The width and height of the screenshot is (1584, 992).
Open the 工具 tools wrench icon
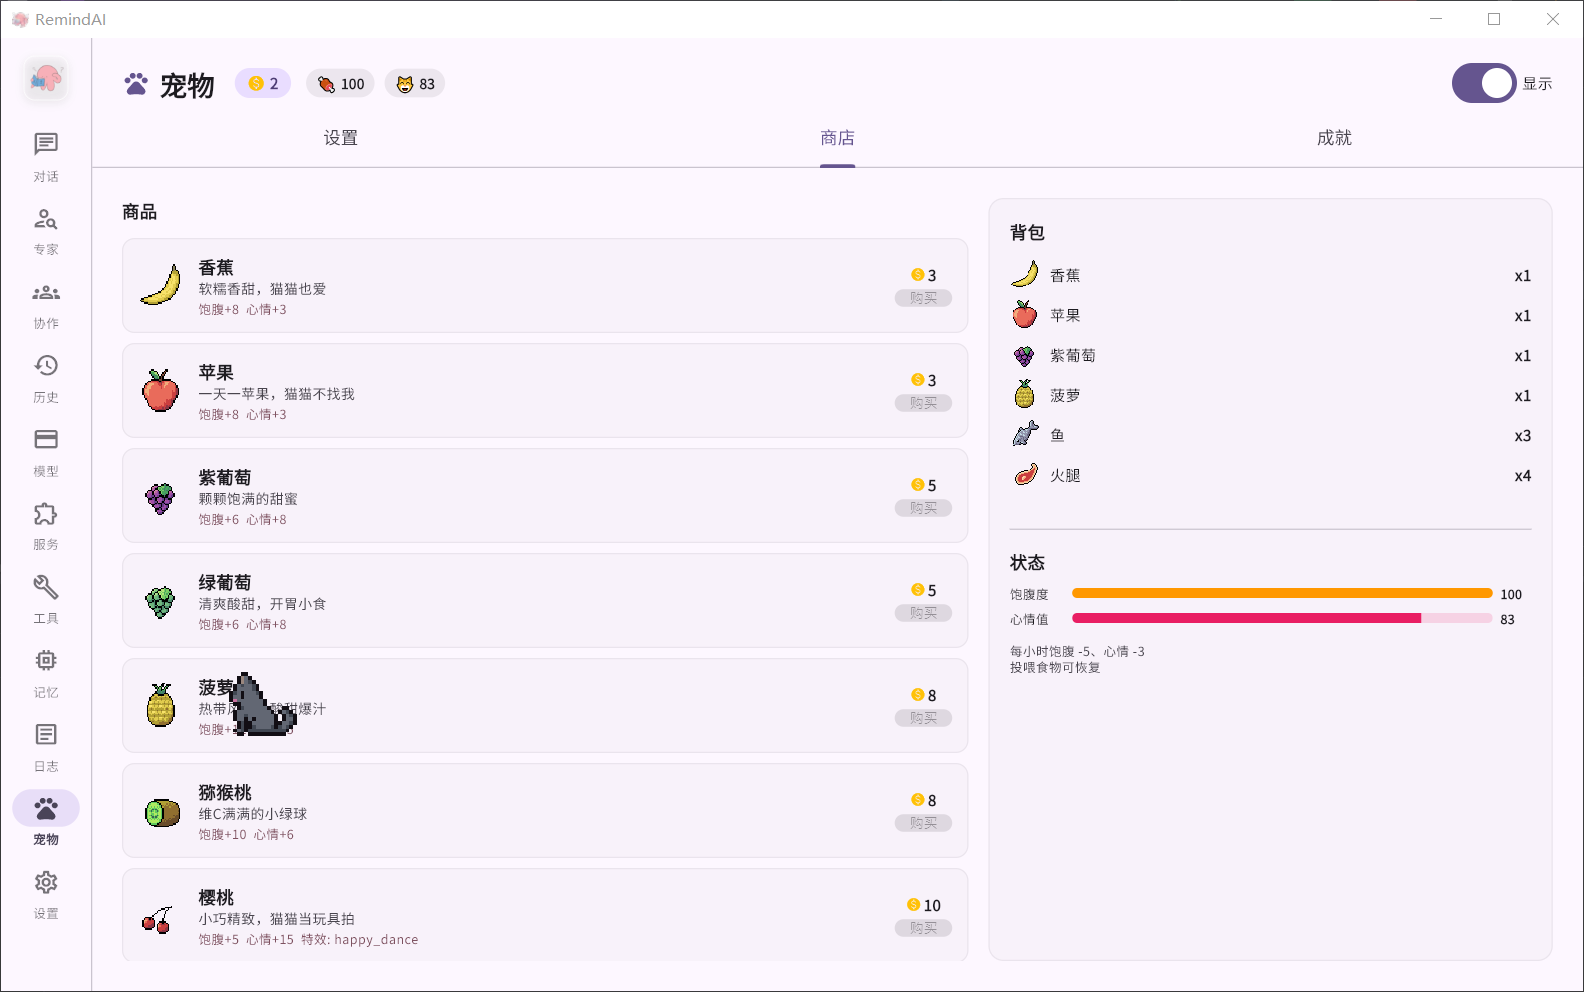pyautogui.click(x=46, y=587)
